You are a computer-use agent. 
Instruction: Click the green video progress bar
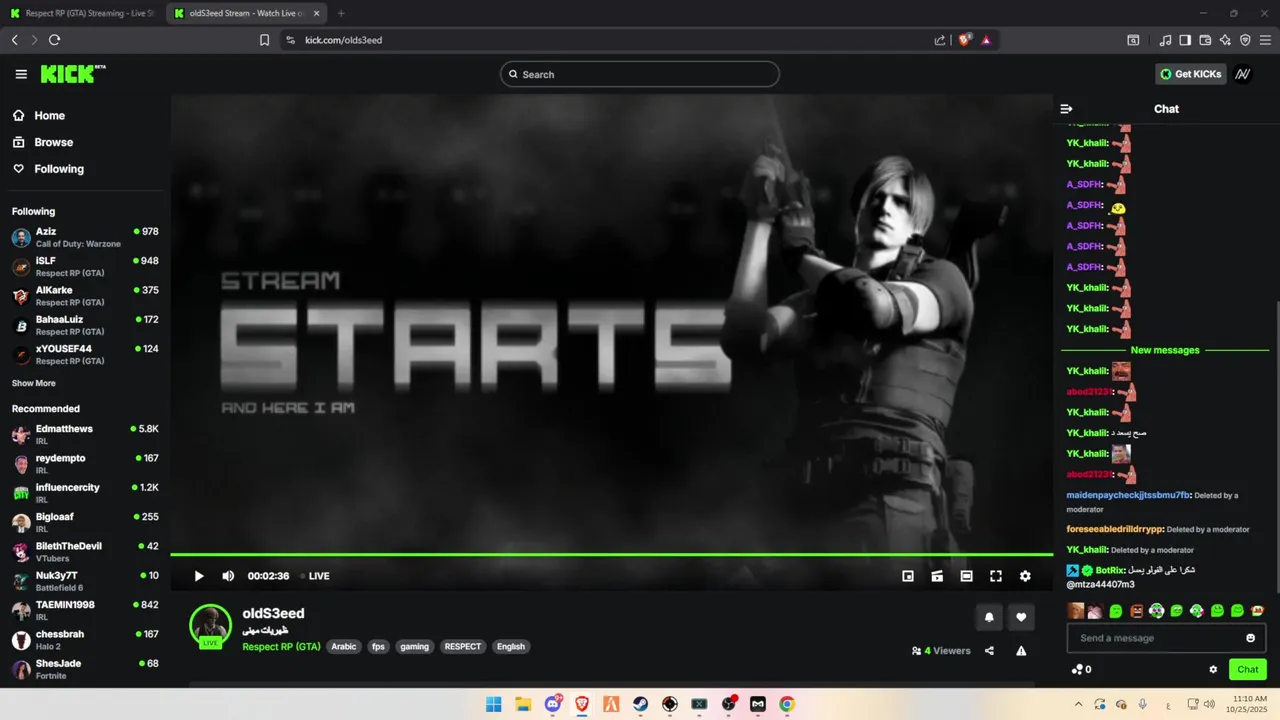(x=611, y=554)
